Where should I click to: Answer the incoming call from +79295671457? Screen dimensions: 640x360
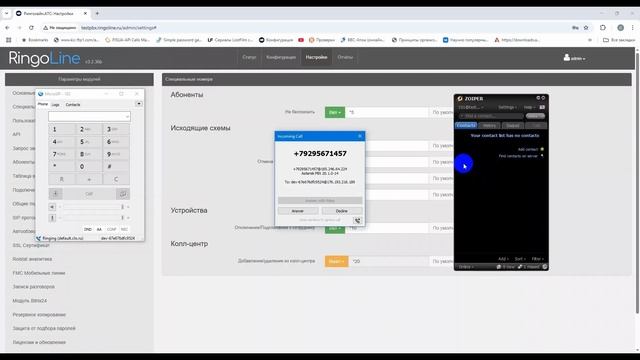pos(298,211)
